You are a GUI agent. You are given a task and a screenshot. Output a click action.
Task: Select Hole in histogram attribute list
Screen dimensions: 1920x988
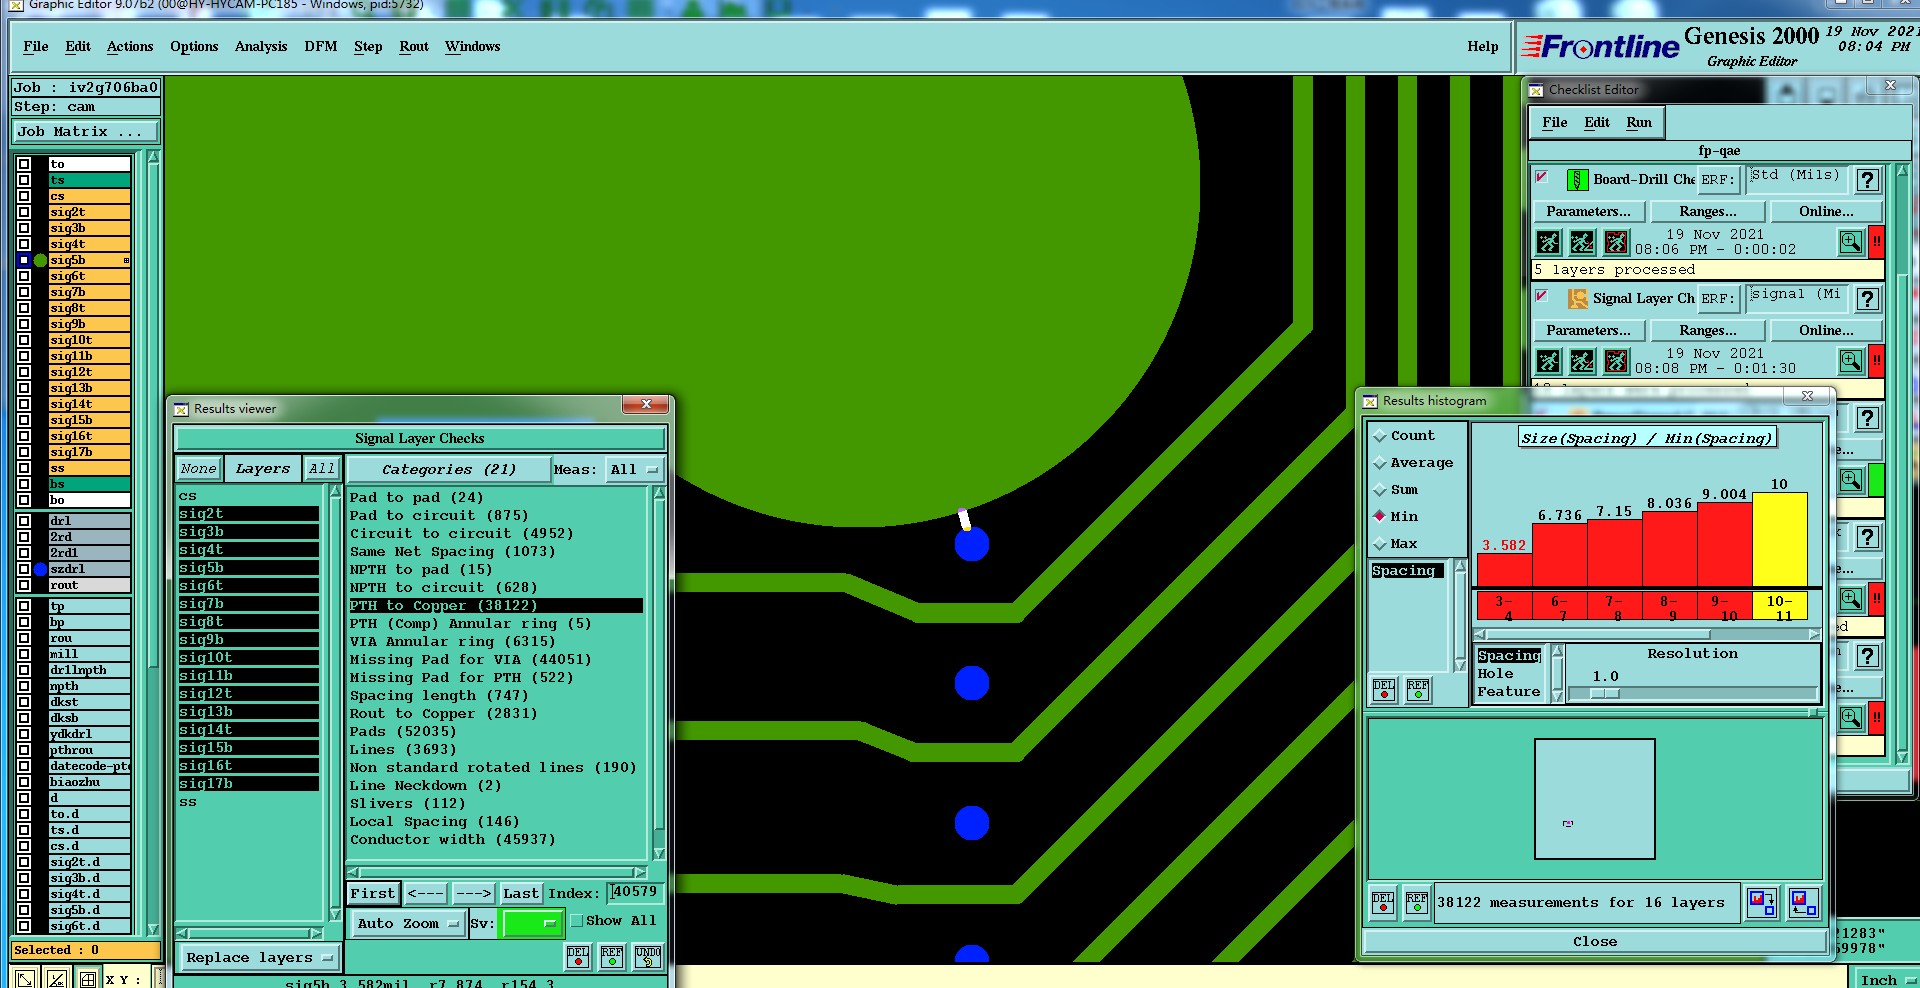pos(1496,674)
